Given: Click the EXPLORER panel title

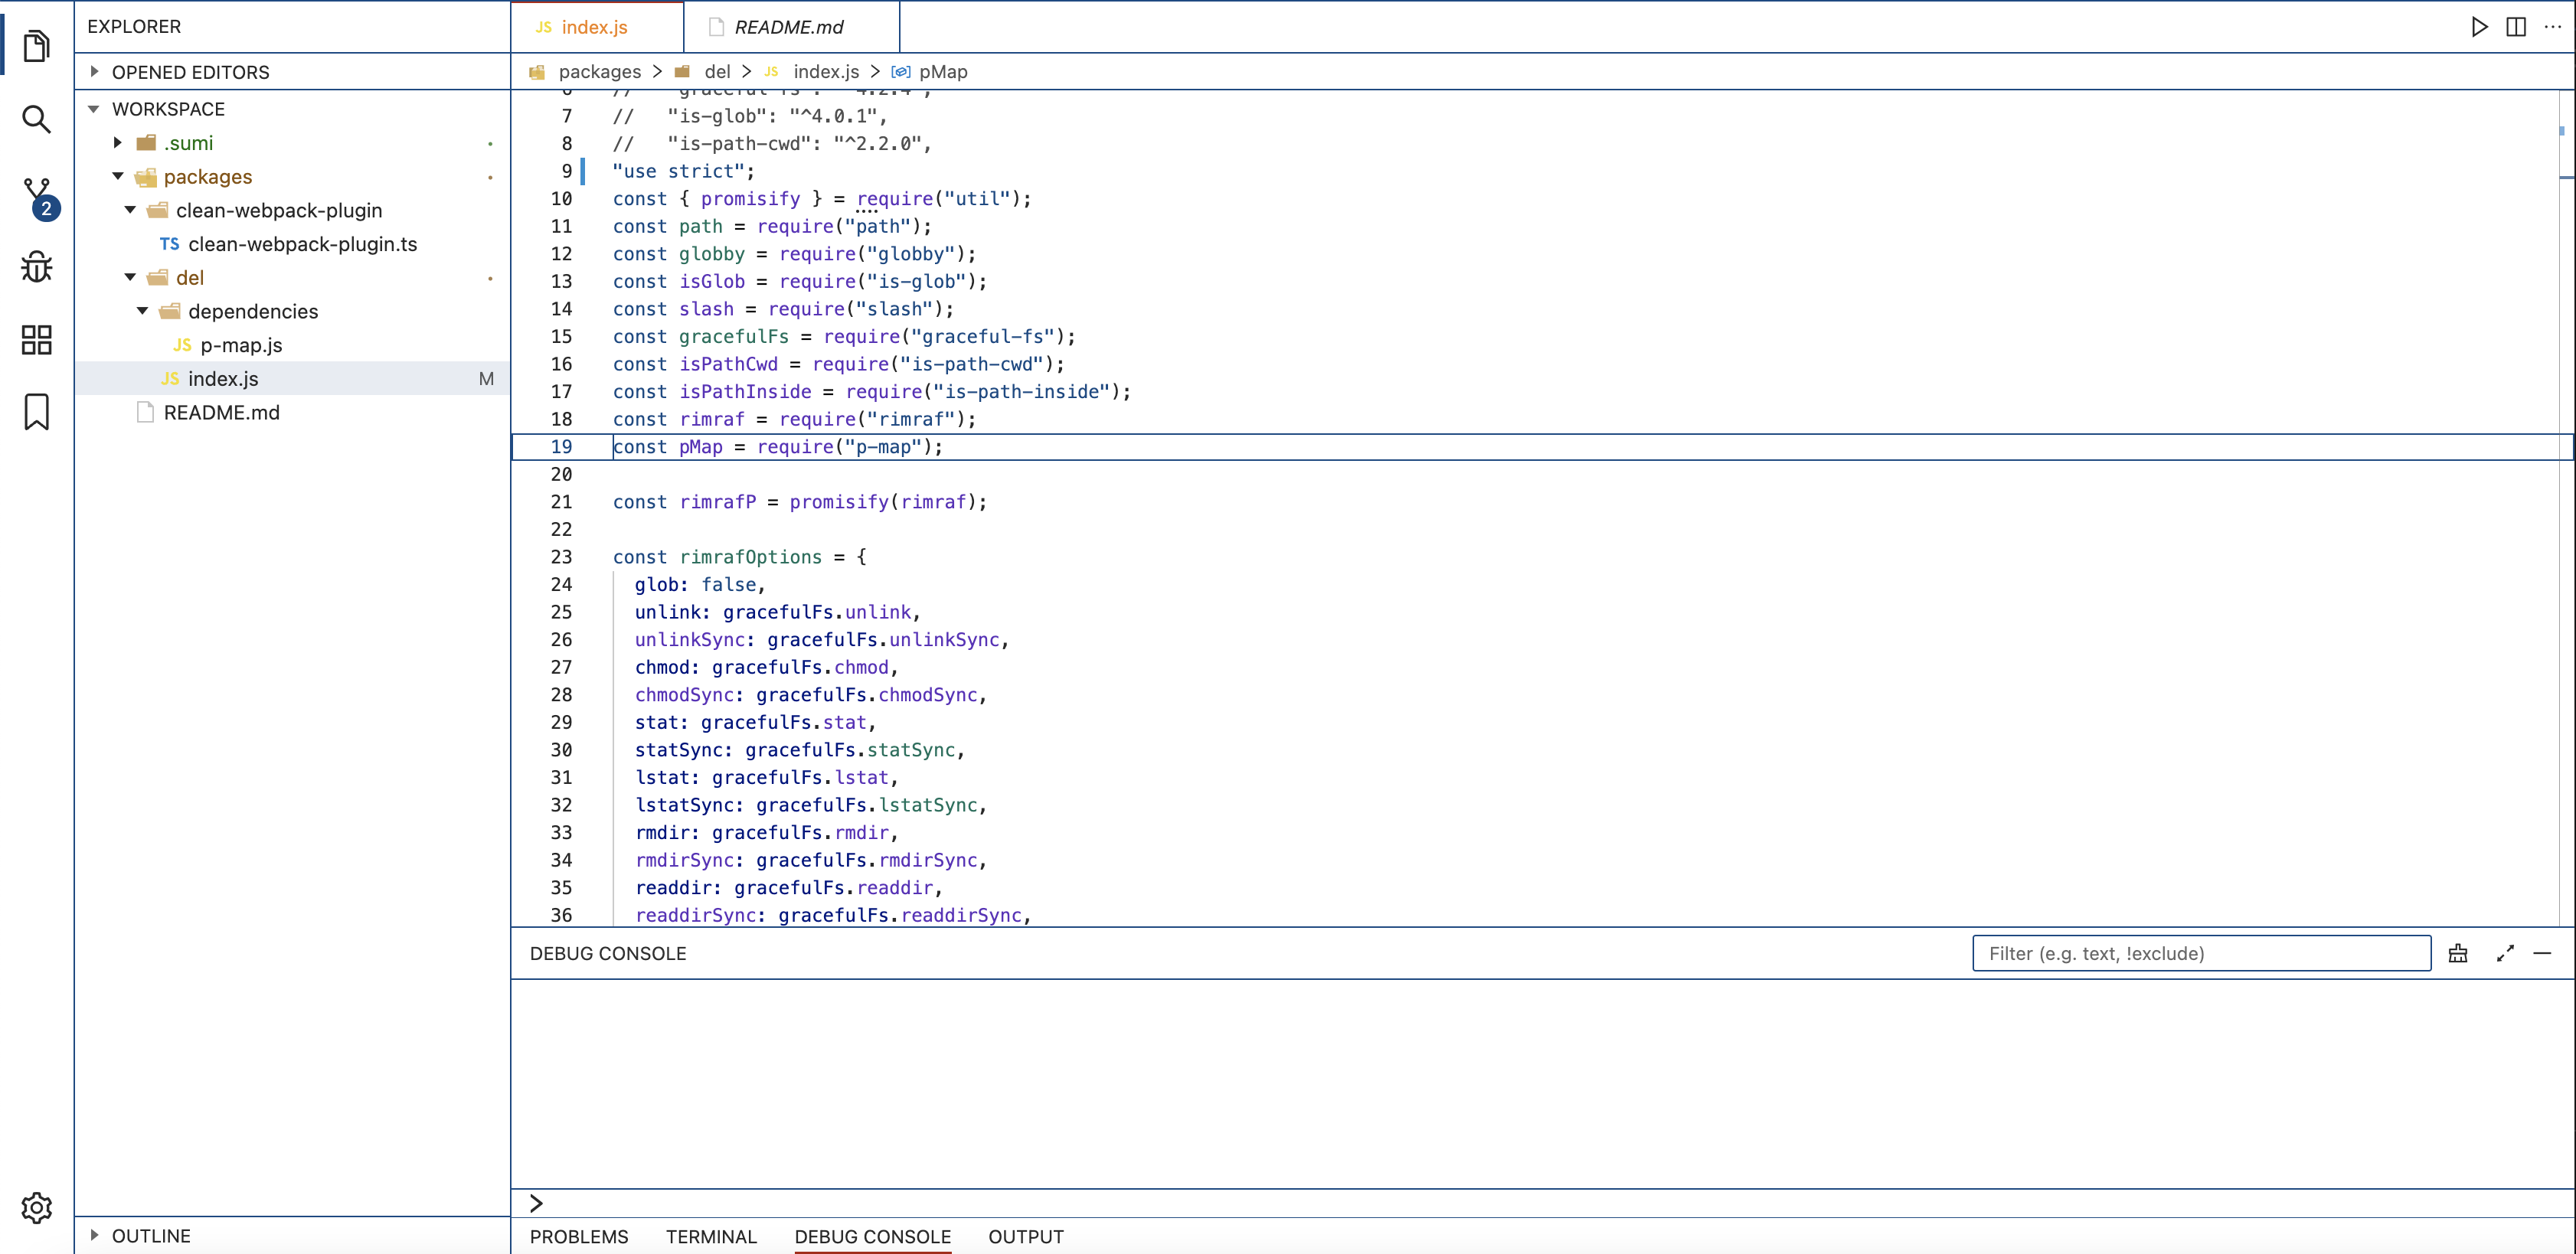Looking at the screenshot, I should coord(134,27).
